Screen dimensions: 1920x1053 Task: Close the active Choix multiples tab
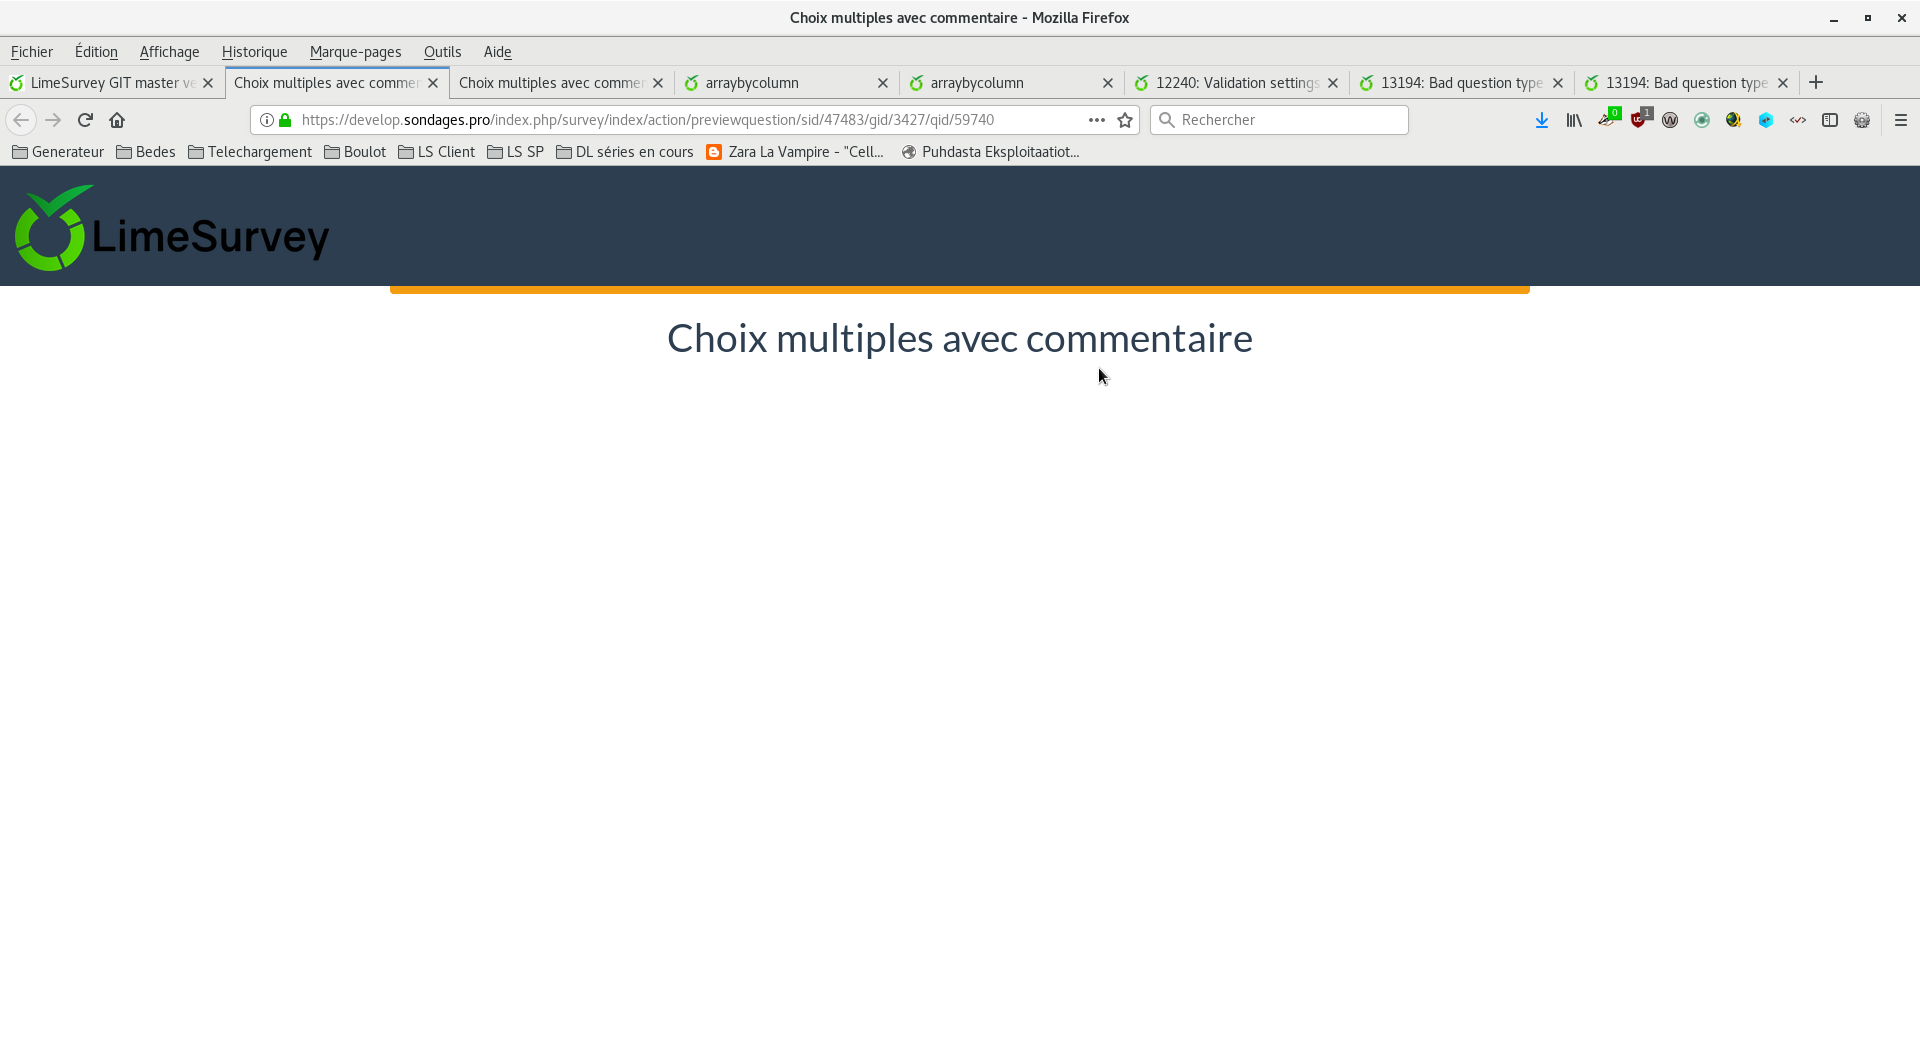tap(433, 83)
